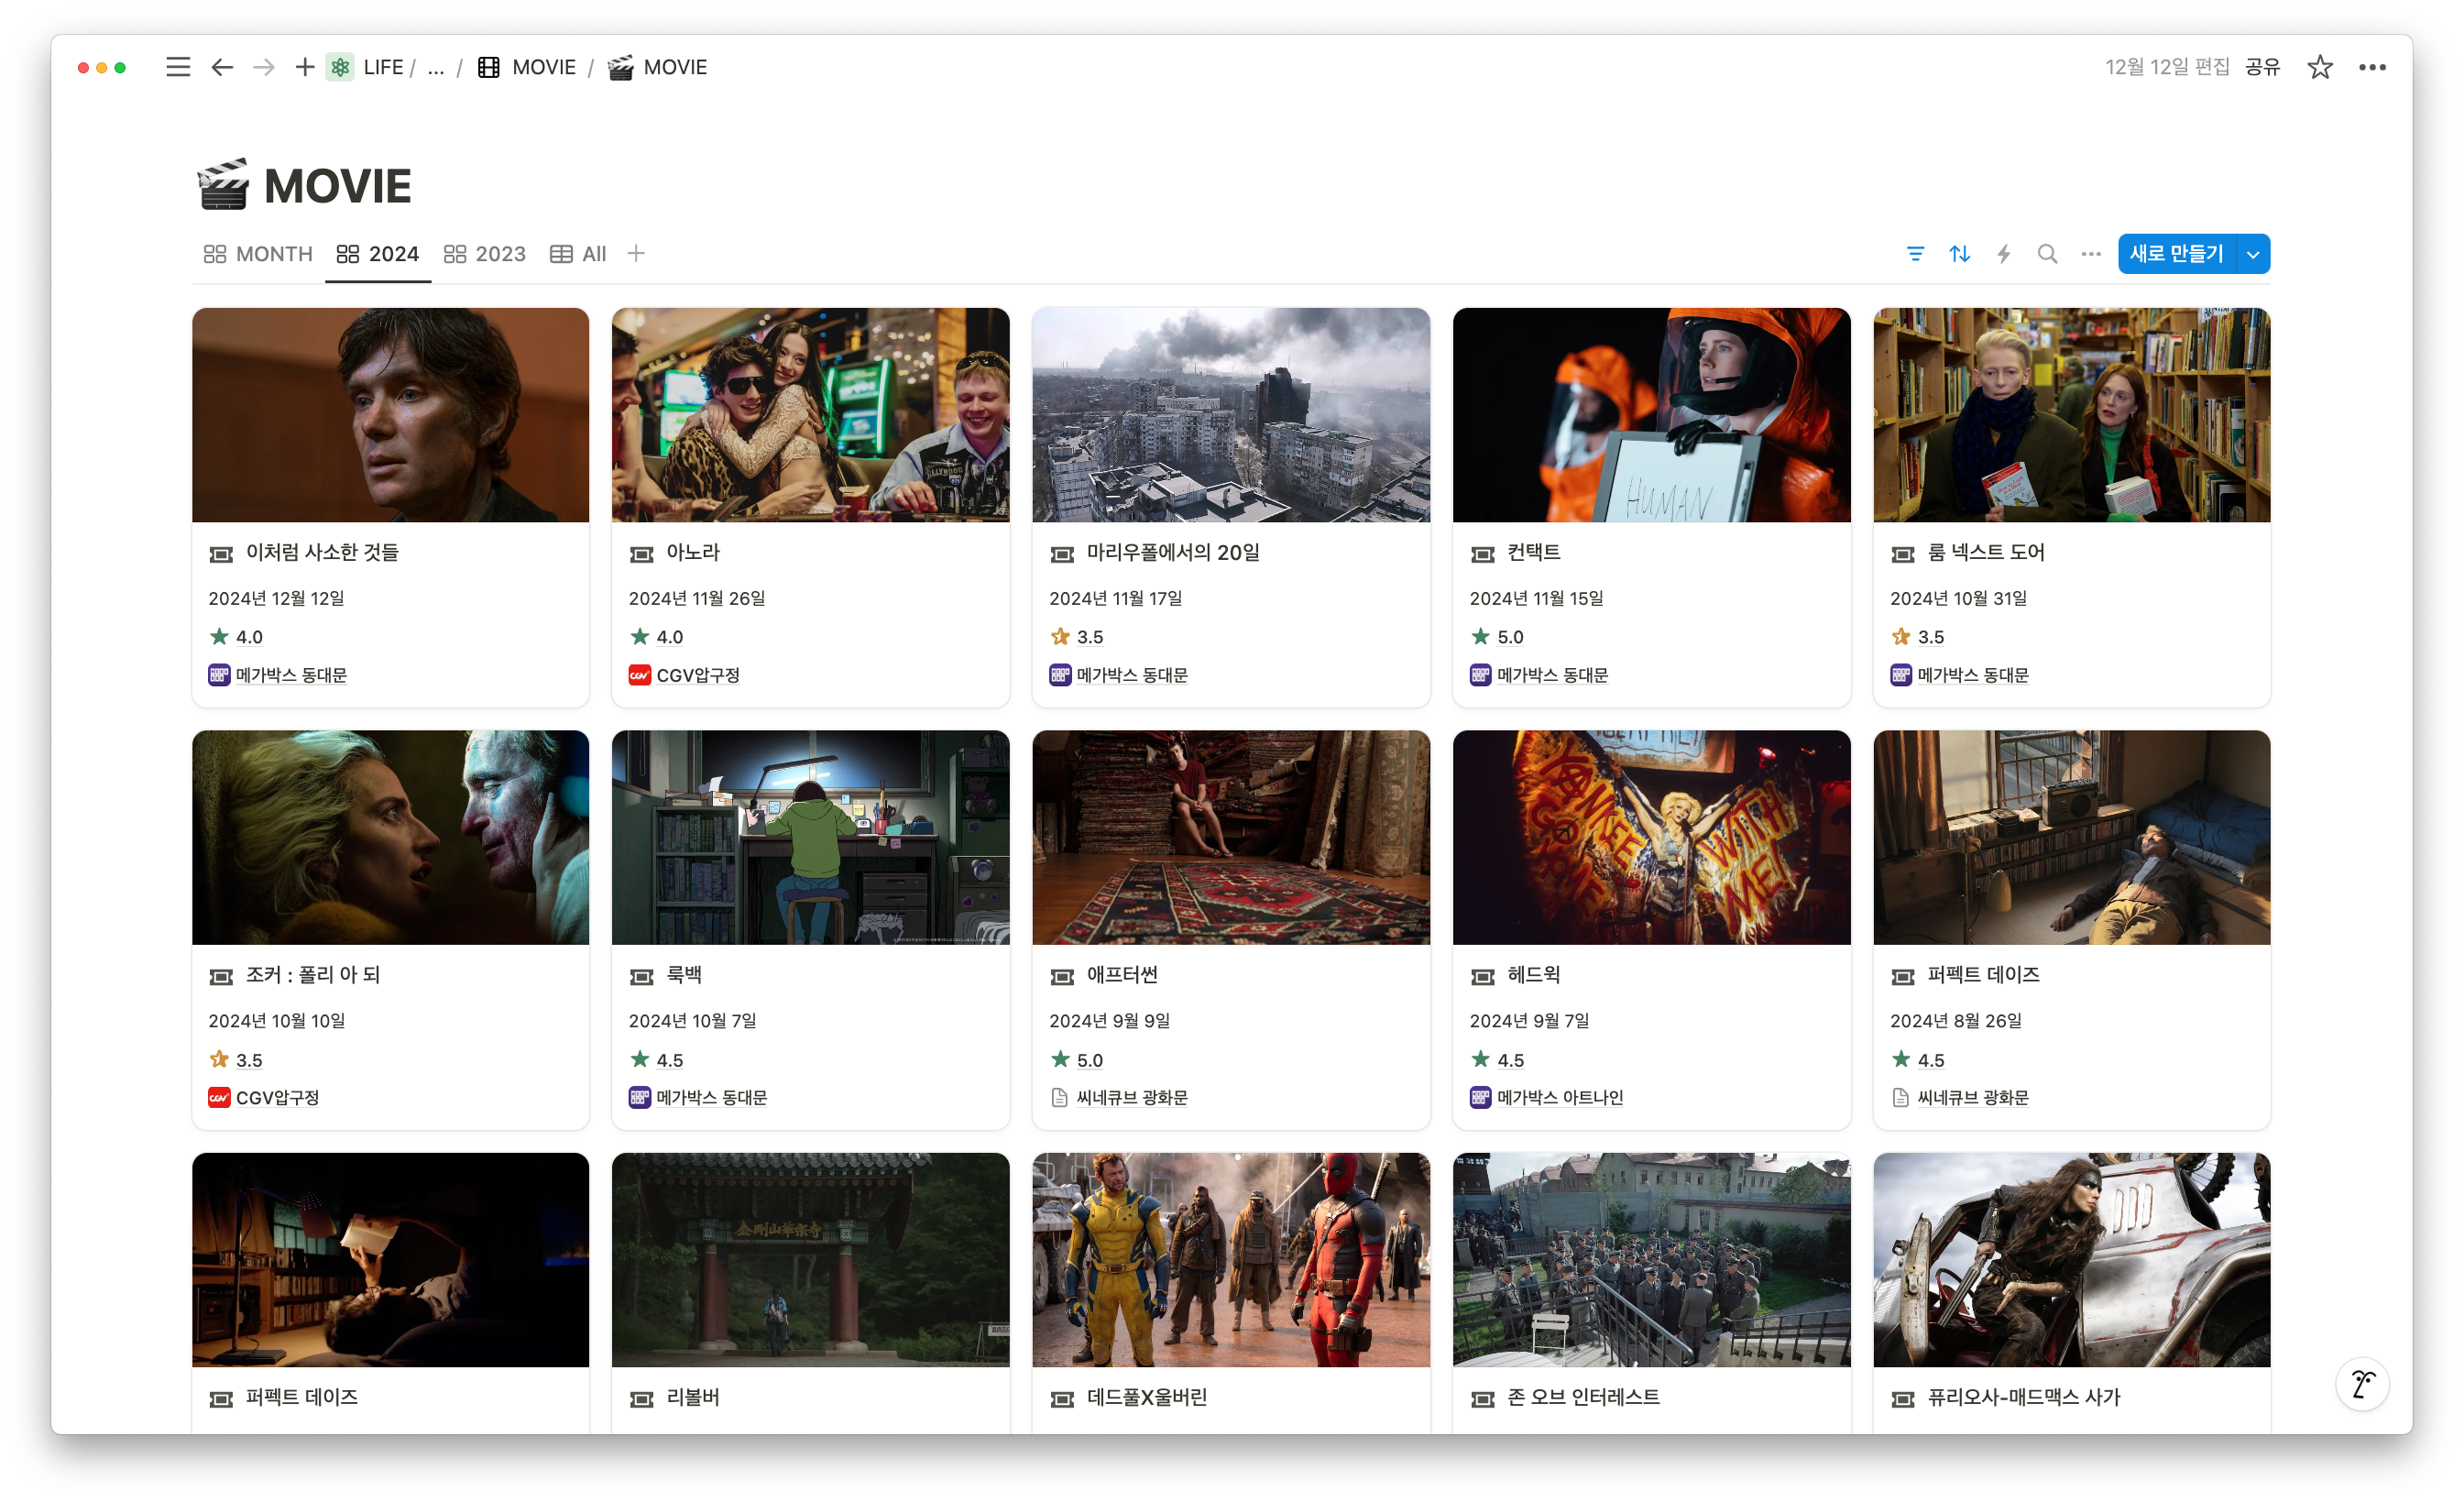Open the CGV압구정 link under 아노라
Viewport: 2464px width, 1502px height.
pos(697,675)
